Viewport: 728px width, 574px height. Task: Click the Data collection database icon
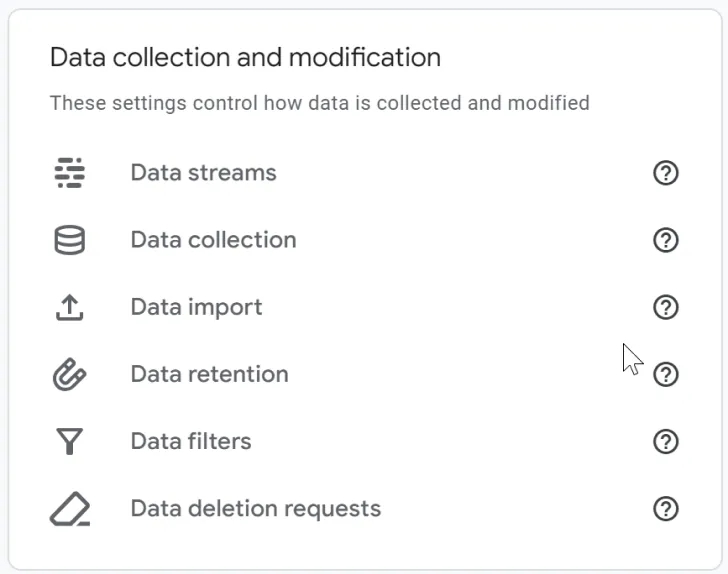[x=70, y=240]
